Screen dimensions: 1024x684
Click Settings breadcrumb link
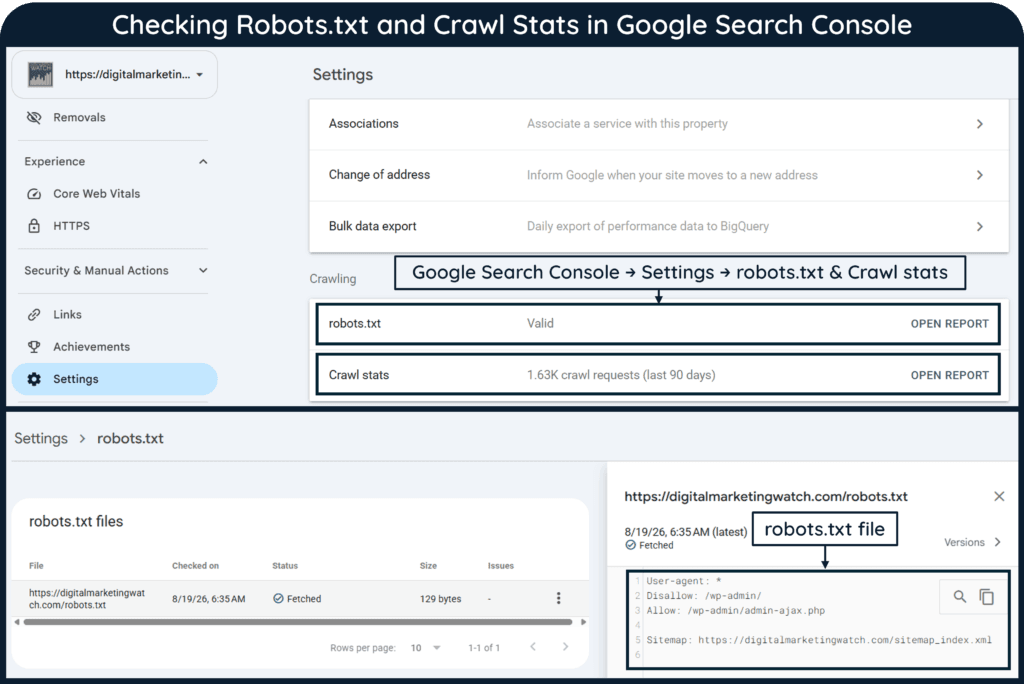(x=41, y=438)
